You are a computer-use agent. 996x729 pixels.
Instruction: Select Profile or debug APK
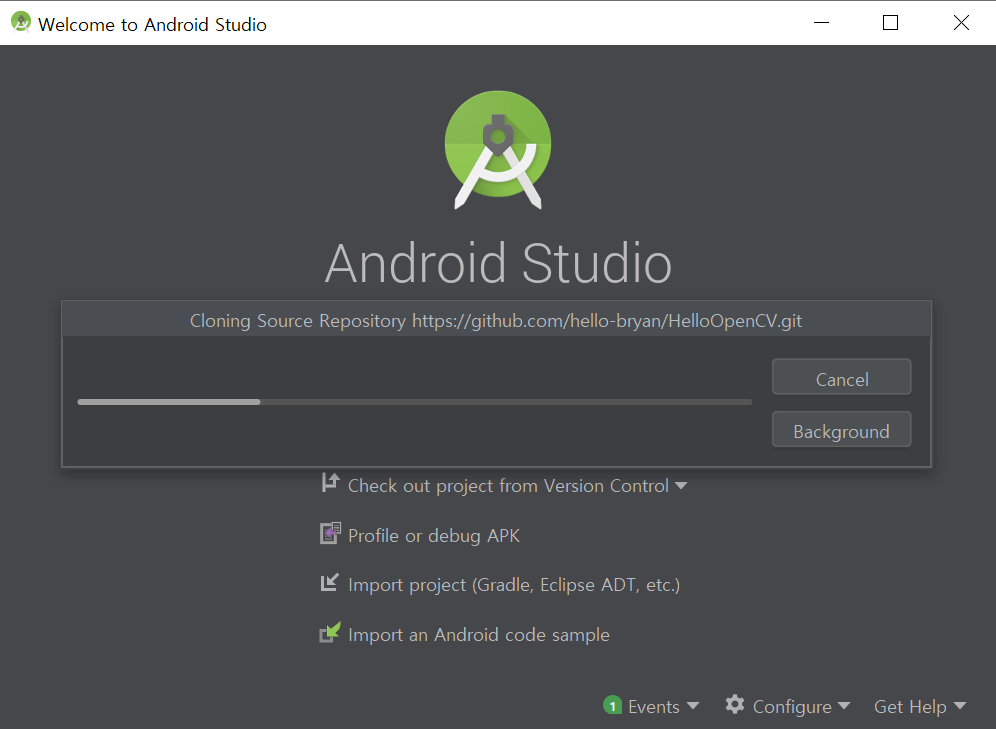[434, 536]
